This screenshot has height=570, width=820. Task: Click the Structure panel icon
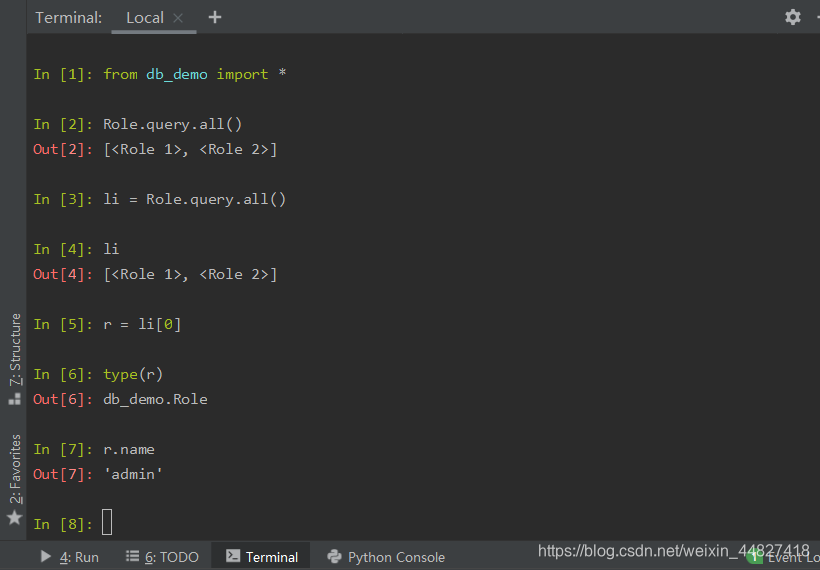[15, 399]
